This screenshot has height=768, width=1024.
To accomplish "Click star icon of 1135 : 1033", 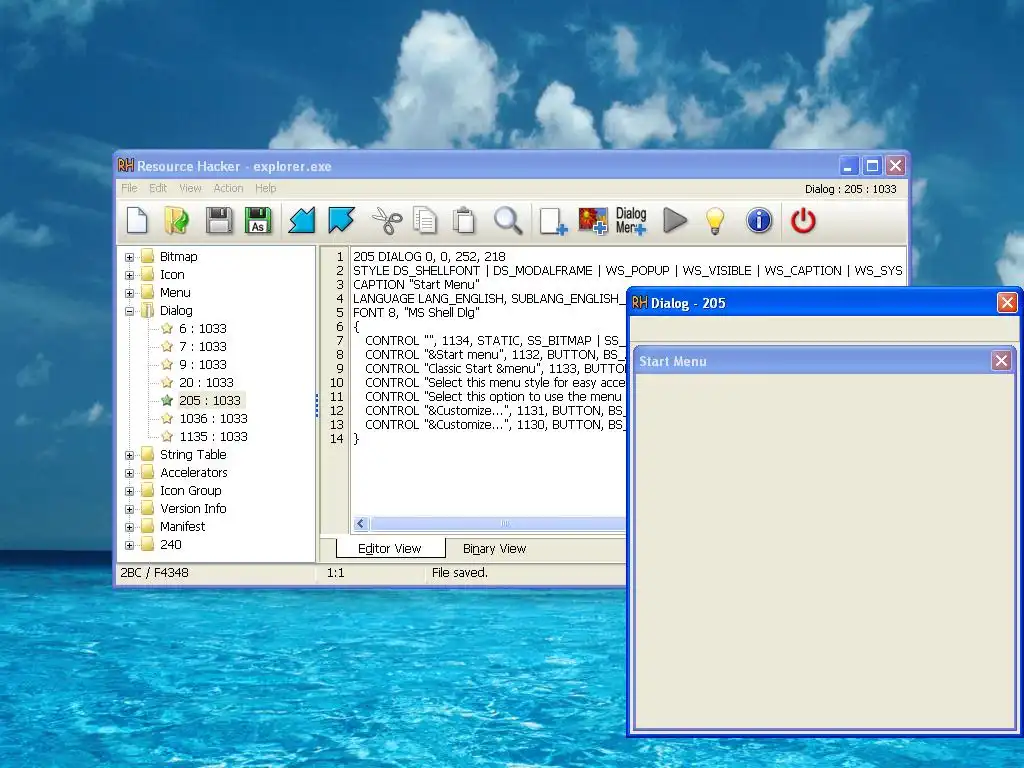I will (x=167, y=436).
